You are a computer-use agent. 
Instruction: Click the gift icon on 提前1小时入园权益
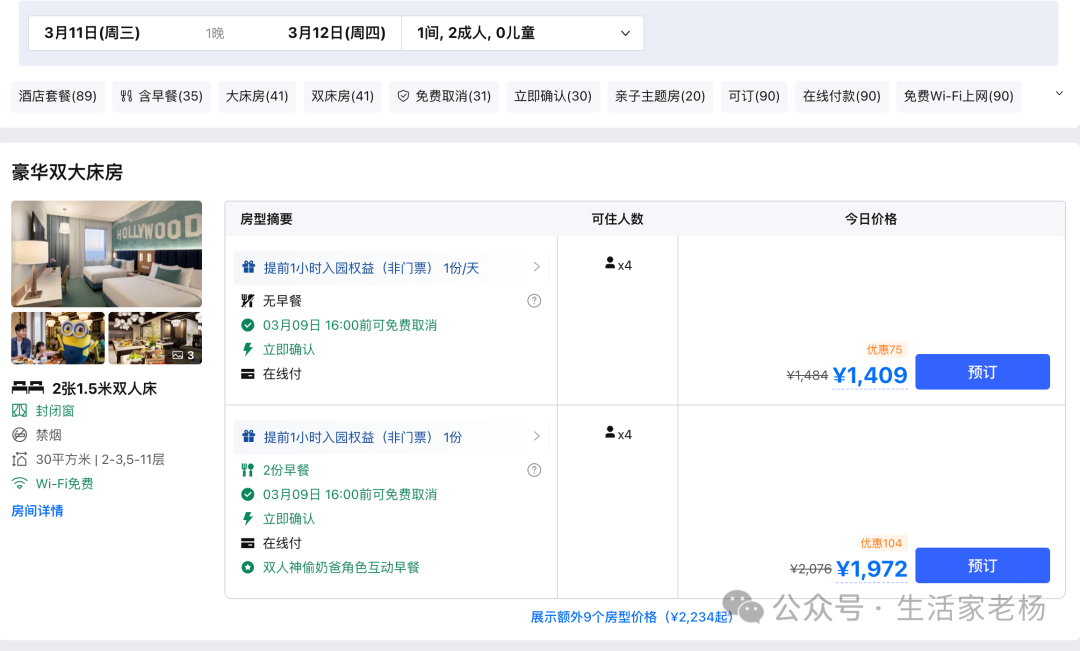(x=248, y=265)
